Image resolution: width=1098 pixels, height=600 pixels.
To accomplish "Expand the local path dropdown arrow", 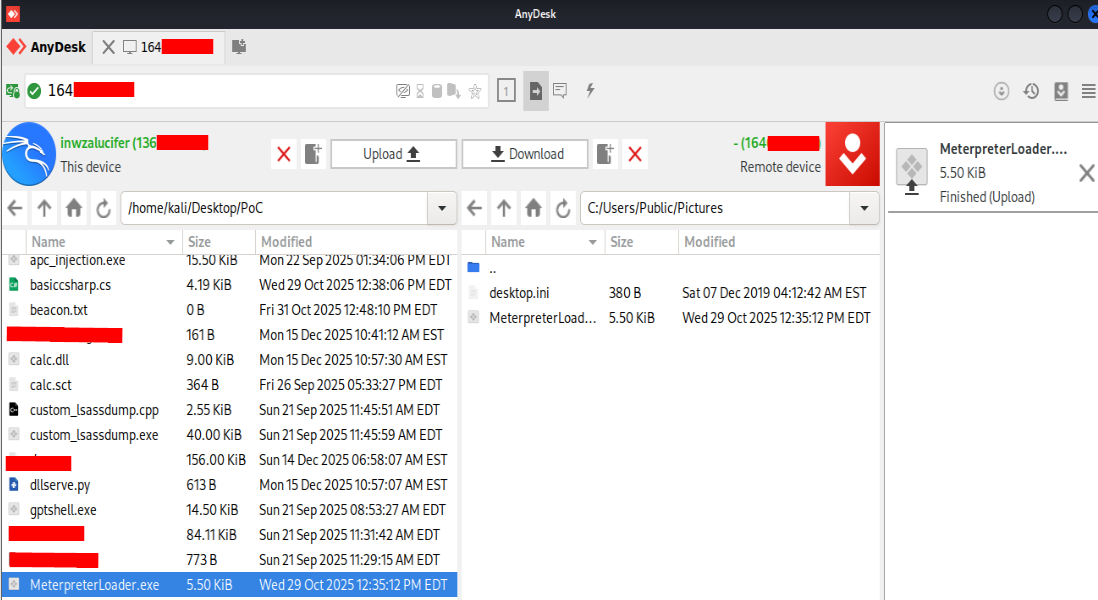I will tap(442, 208).
